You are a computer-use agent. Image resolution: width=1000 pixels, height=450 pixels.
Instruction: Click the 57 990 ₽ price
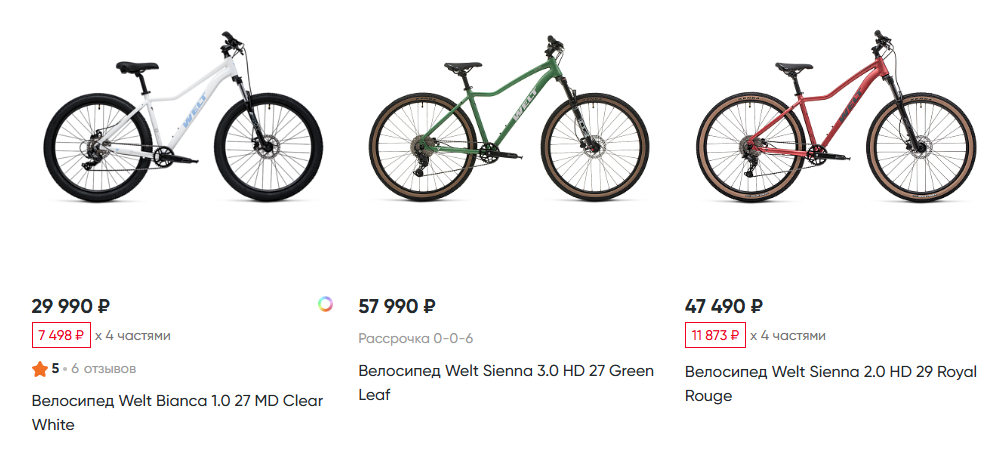click(397, 306)
